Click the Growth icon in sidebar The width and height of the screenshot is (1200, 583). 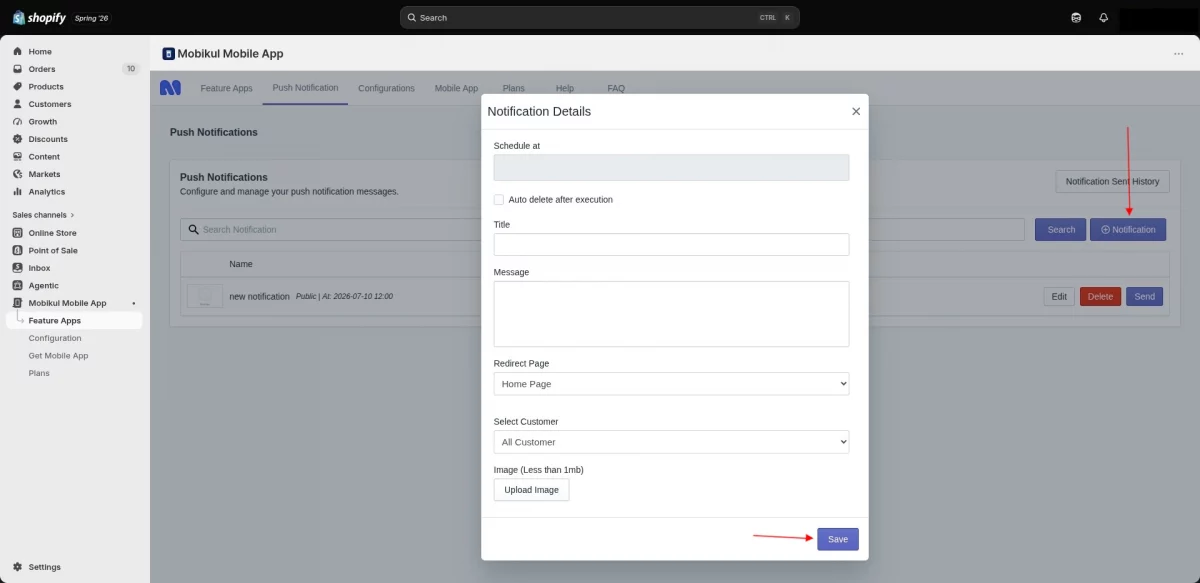(18, 121)
